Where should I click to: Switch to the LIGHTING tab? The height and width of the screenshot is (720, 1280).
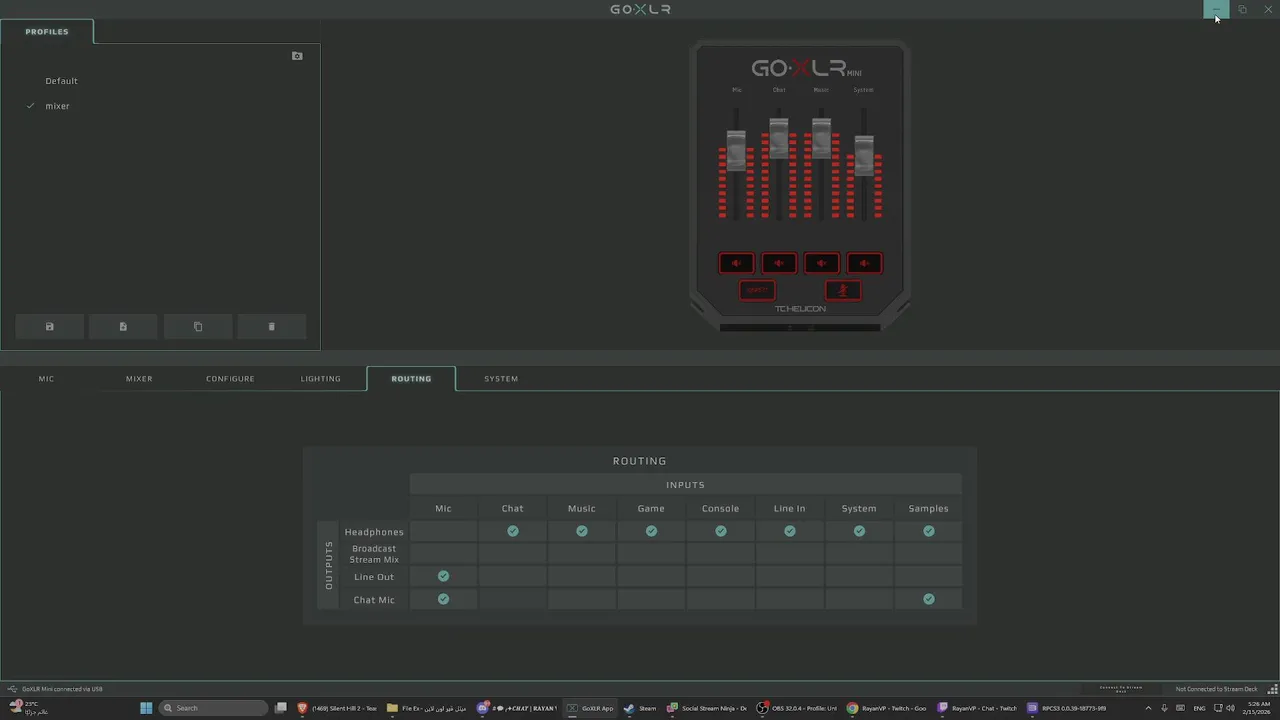pyautogui.click(x=321, y=379)
